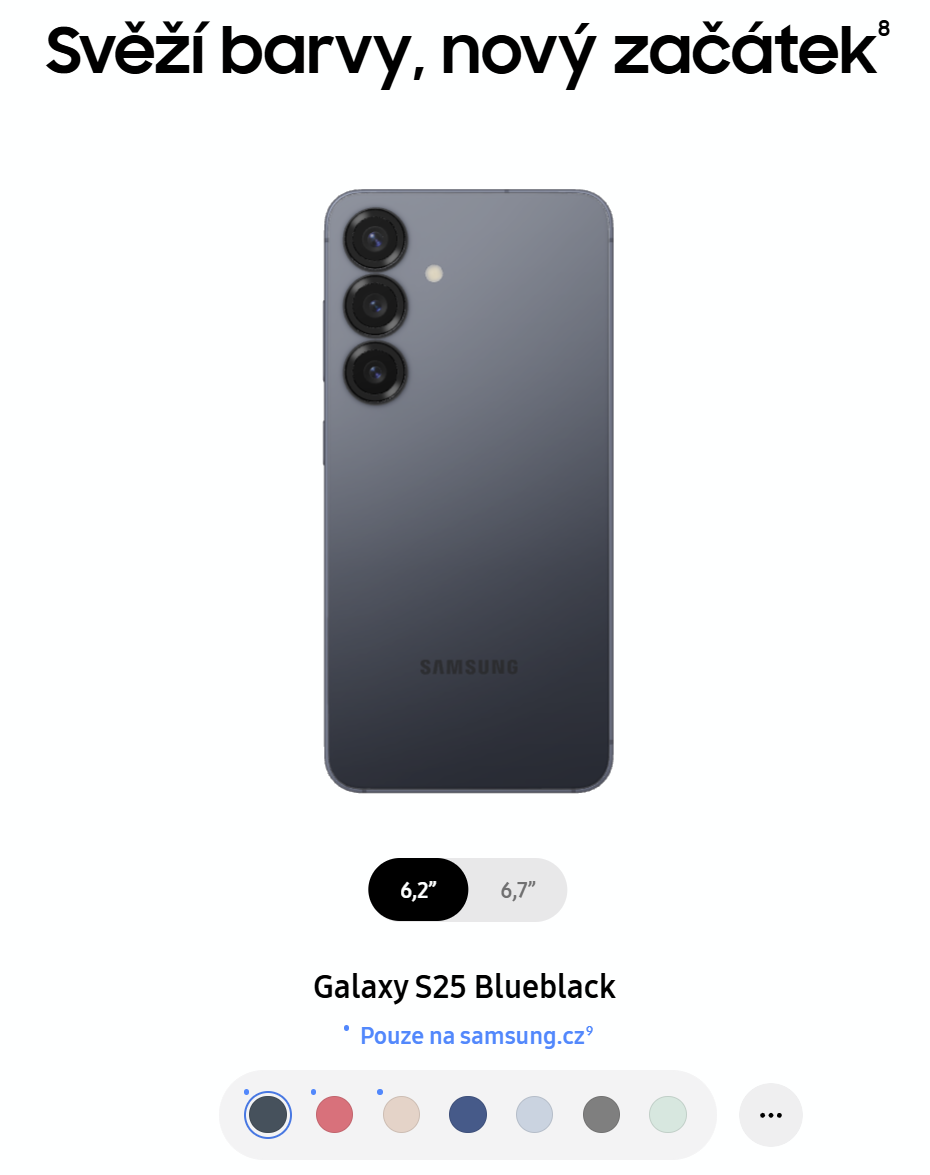
Task: Follow the "Pouze na samsung.cz" link
Action: pyautogui.click(x=472, y=1036)
